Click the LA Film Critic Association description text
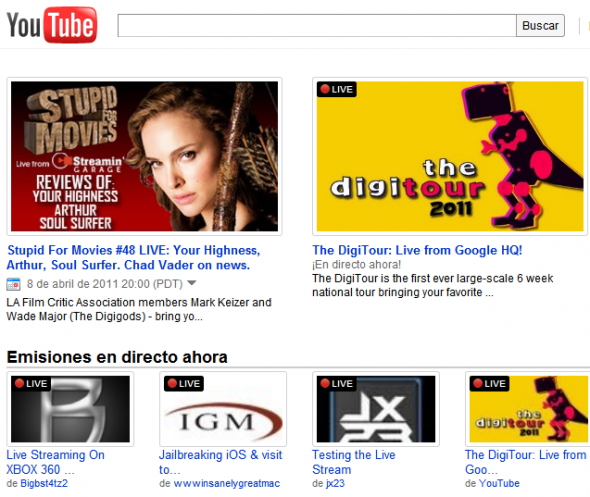 [x=139, y=309]
